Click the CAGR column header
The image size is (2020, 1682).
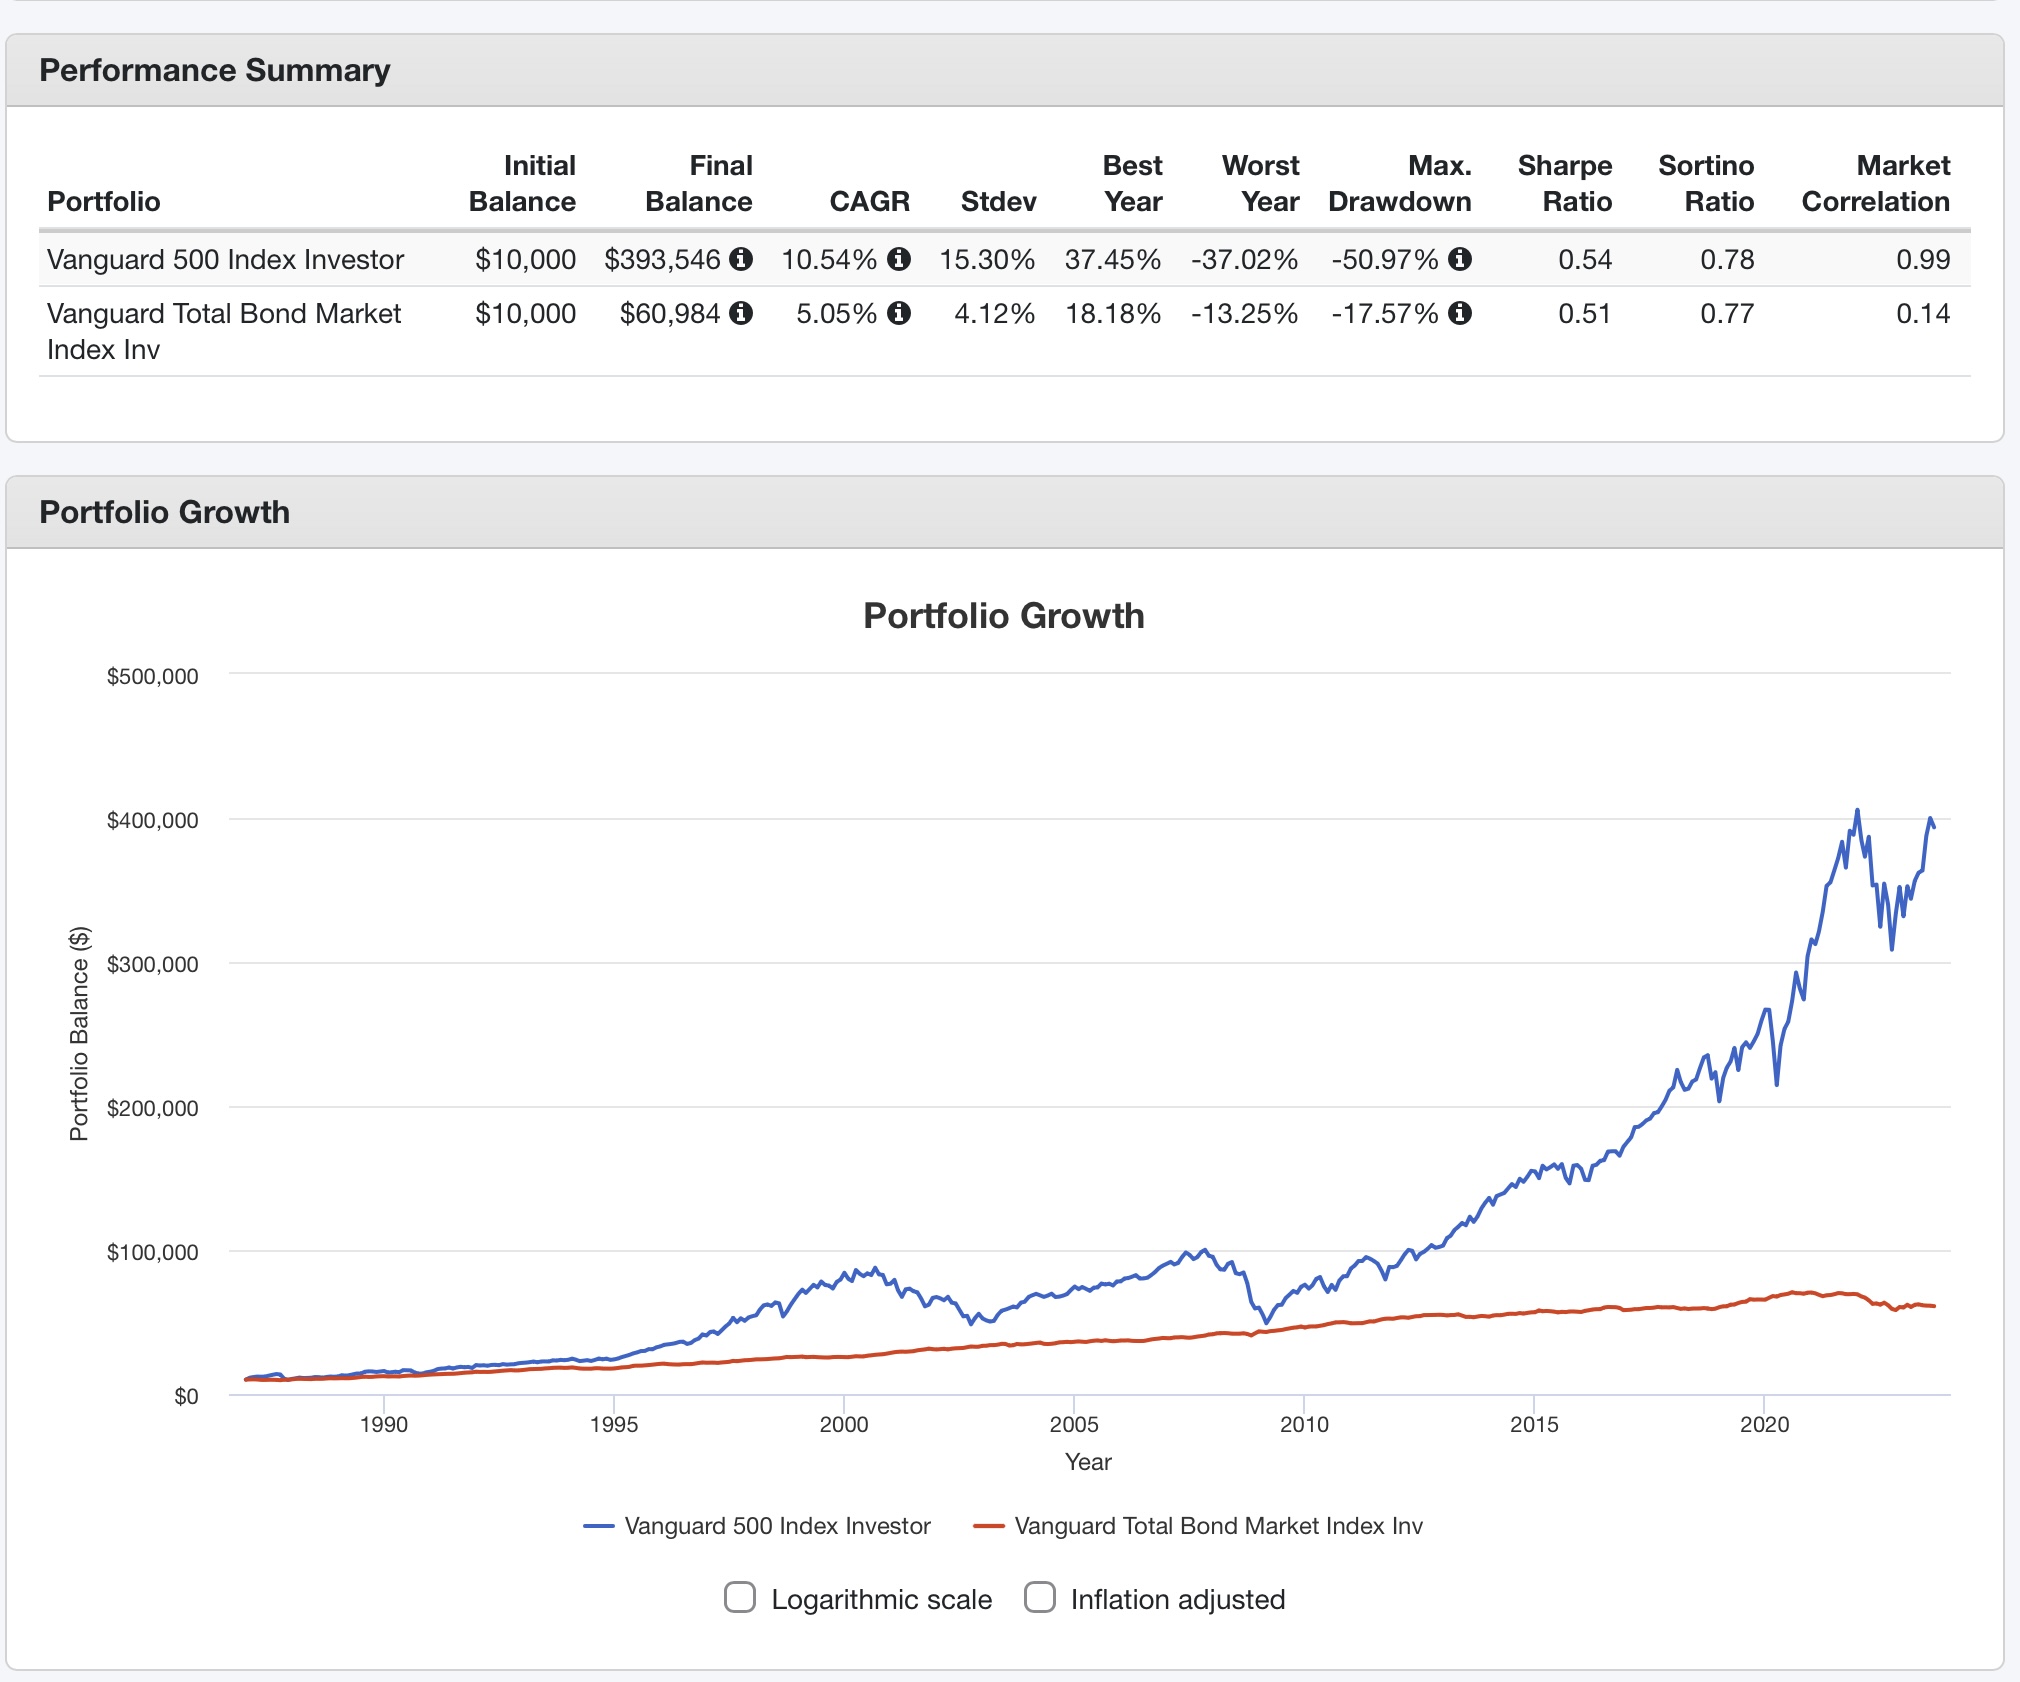pyautogui.click(x=870, y=201)
